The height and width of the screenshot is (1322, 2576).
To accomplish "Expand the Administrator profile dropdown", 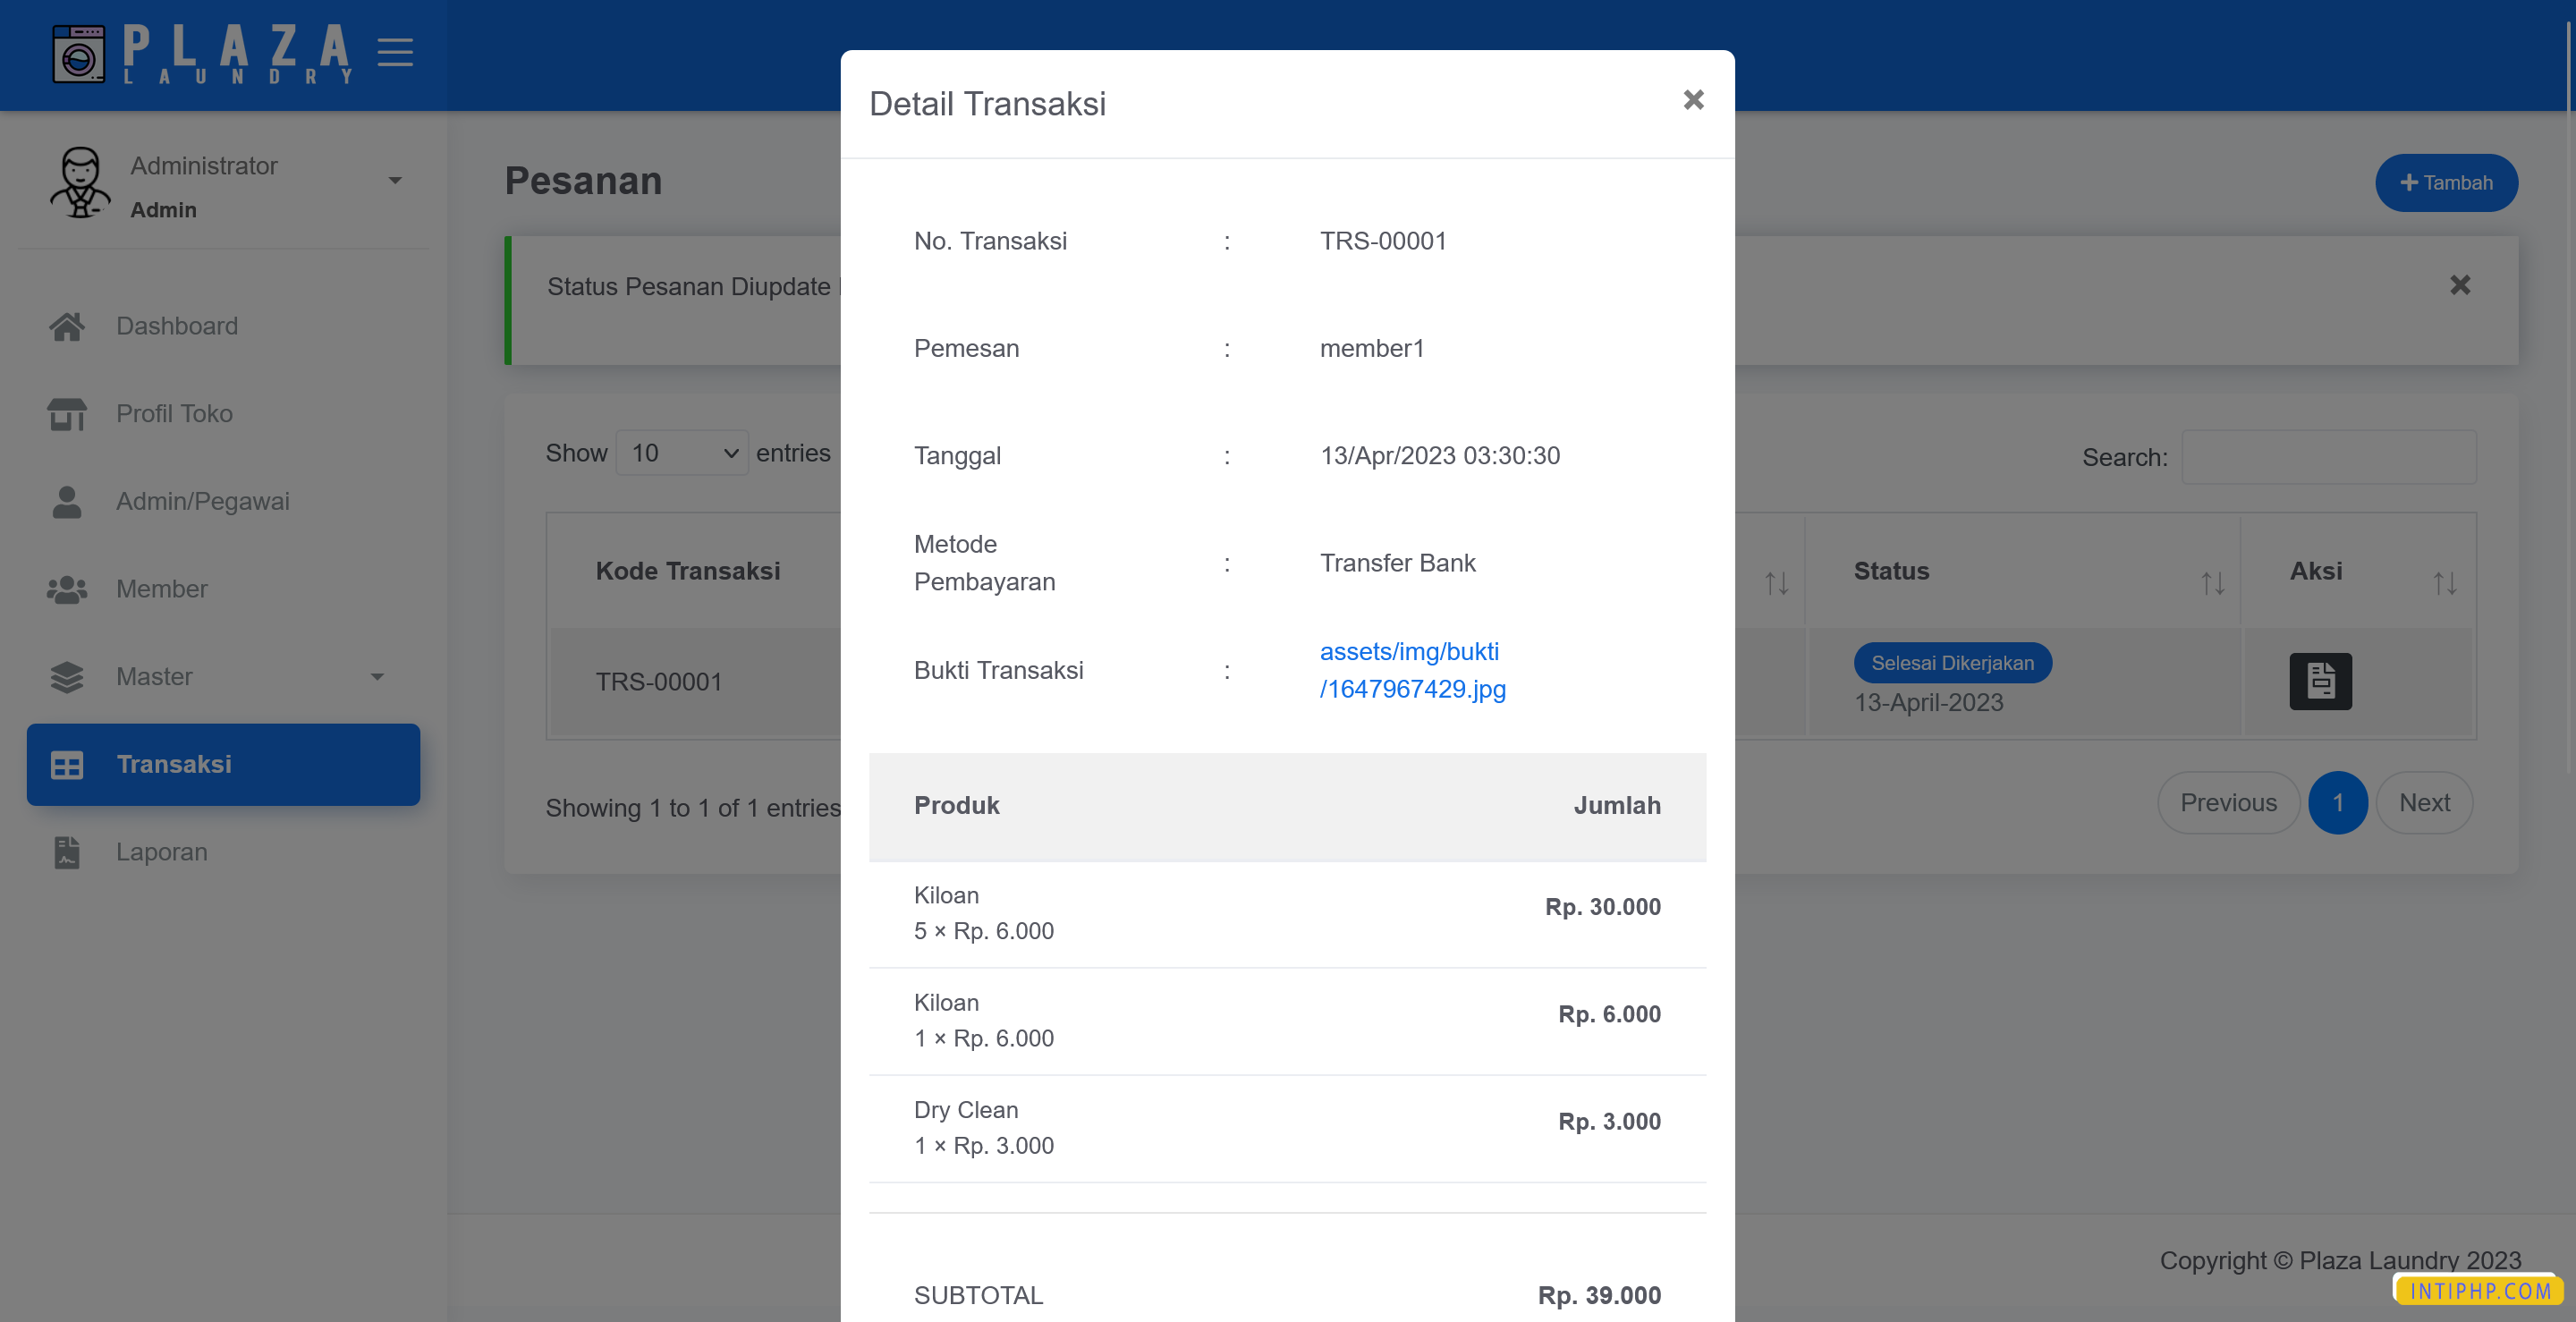I will click(395, 181).
